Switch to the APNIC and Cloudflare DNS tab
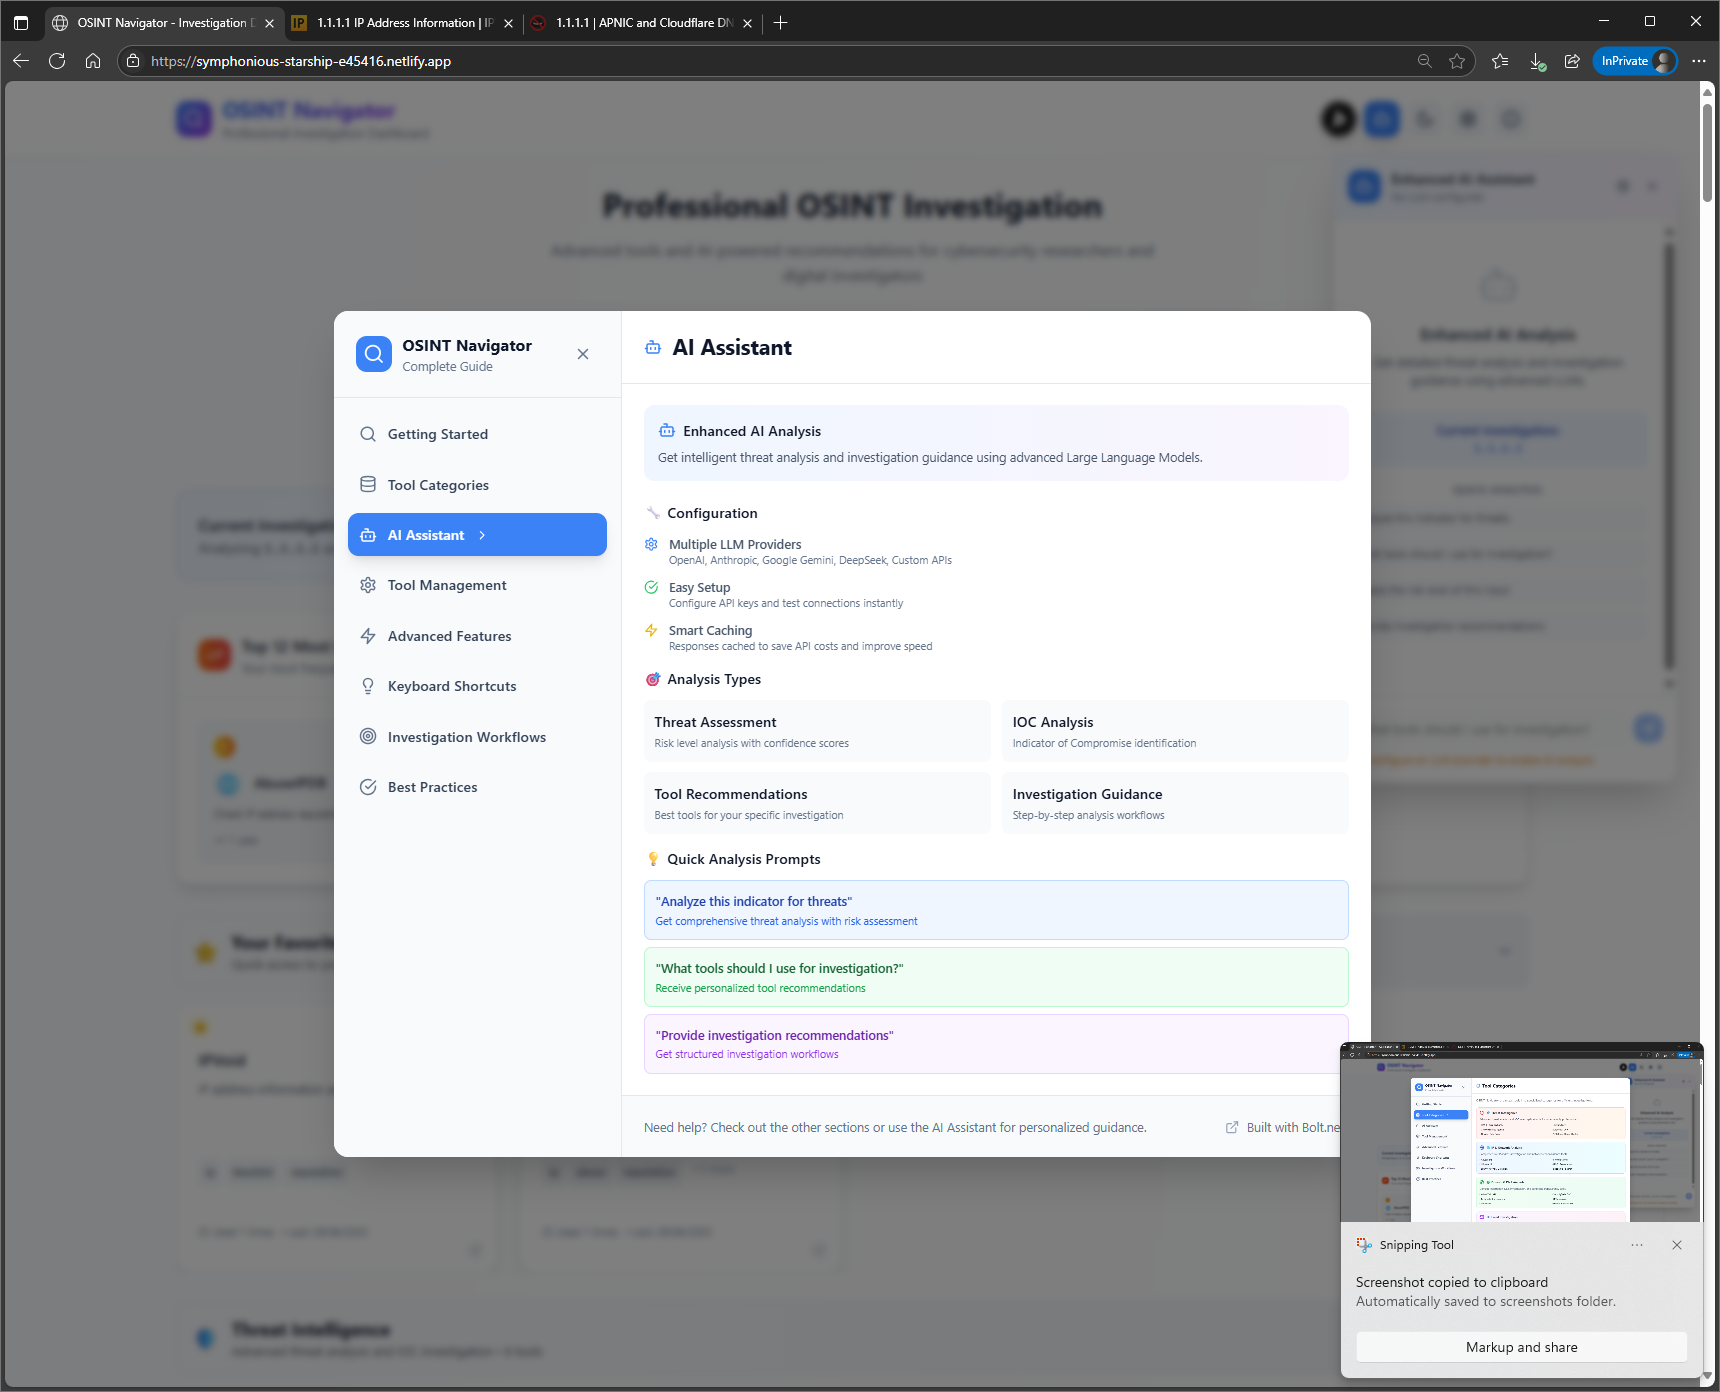This screenshot has width=1720, height=1392. (643, 22)
